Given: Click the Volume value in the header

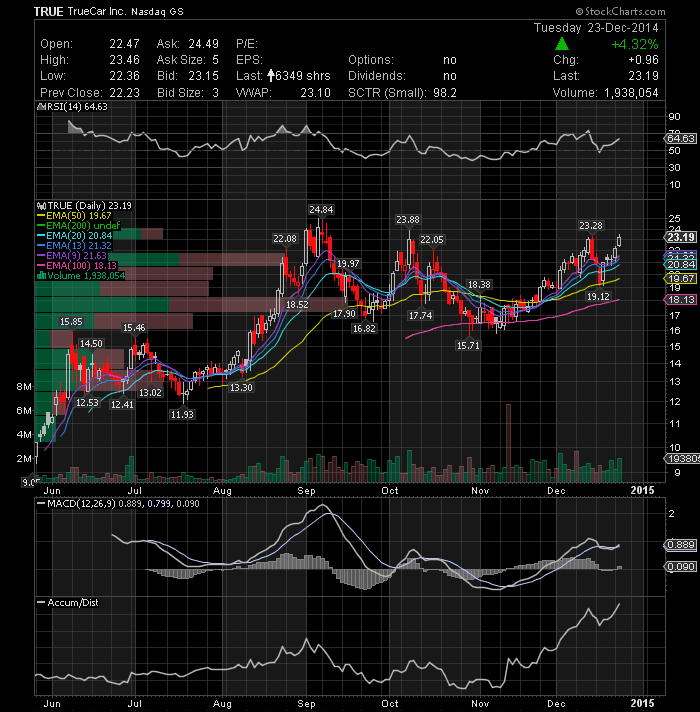Looking at the screenshot, I should [631, 93].
